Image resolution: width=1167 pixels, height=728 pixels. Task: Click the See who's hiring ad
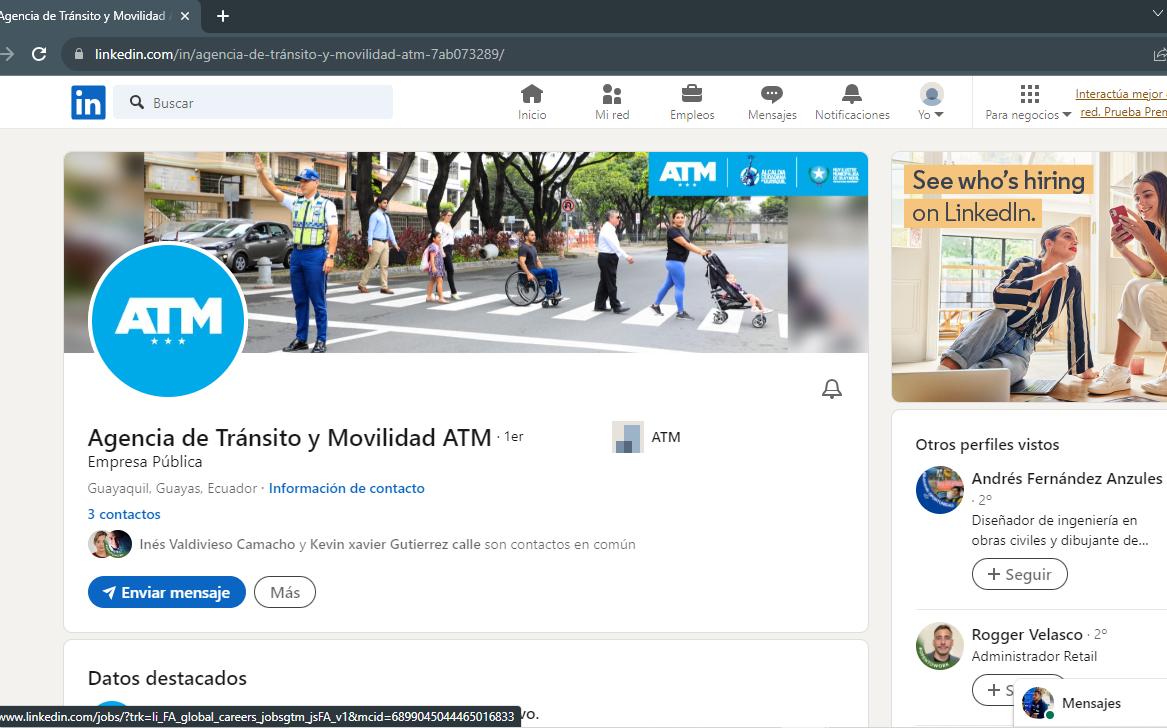(x=1029, y=277)
